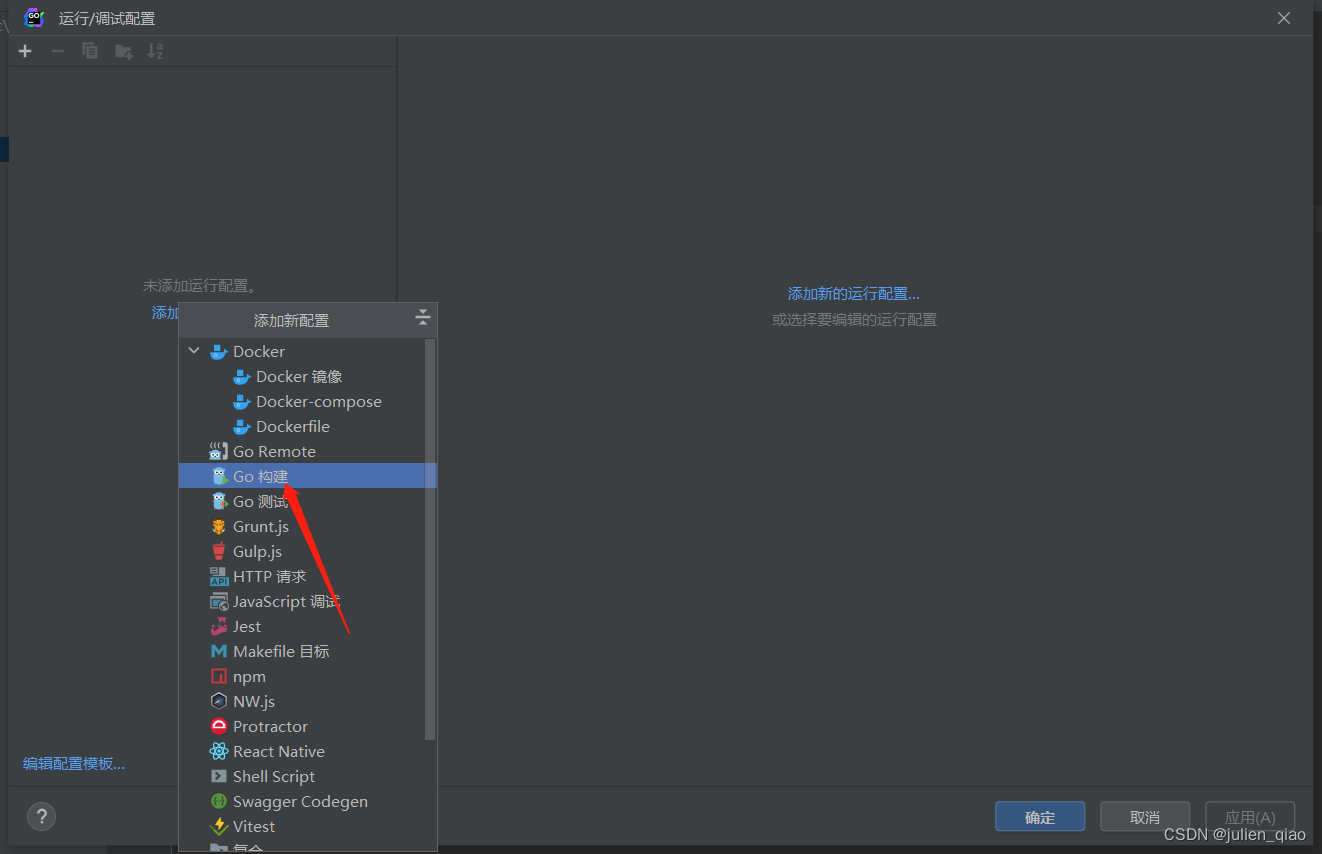Viewport: 1322px width, 854px height.
Task: Click the move to new folder icon
Action: click(x=123, y=51)
